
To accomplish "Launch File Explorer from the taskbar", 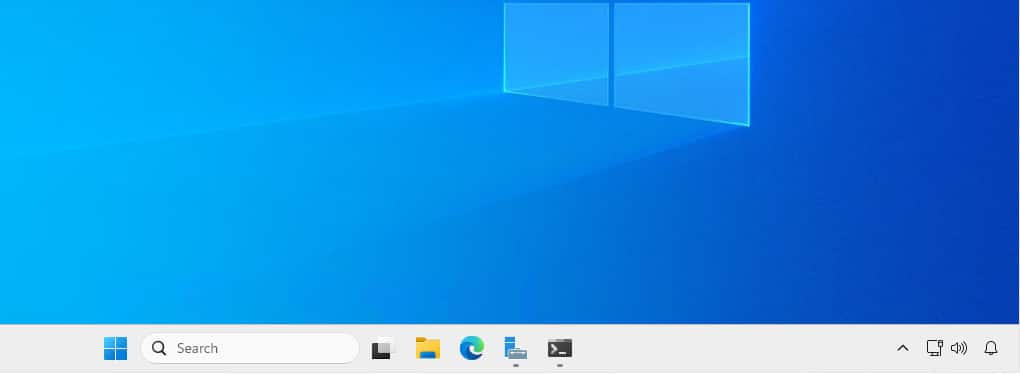I will tap(428, 349).
